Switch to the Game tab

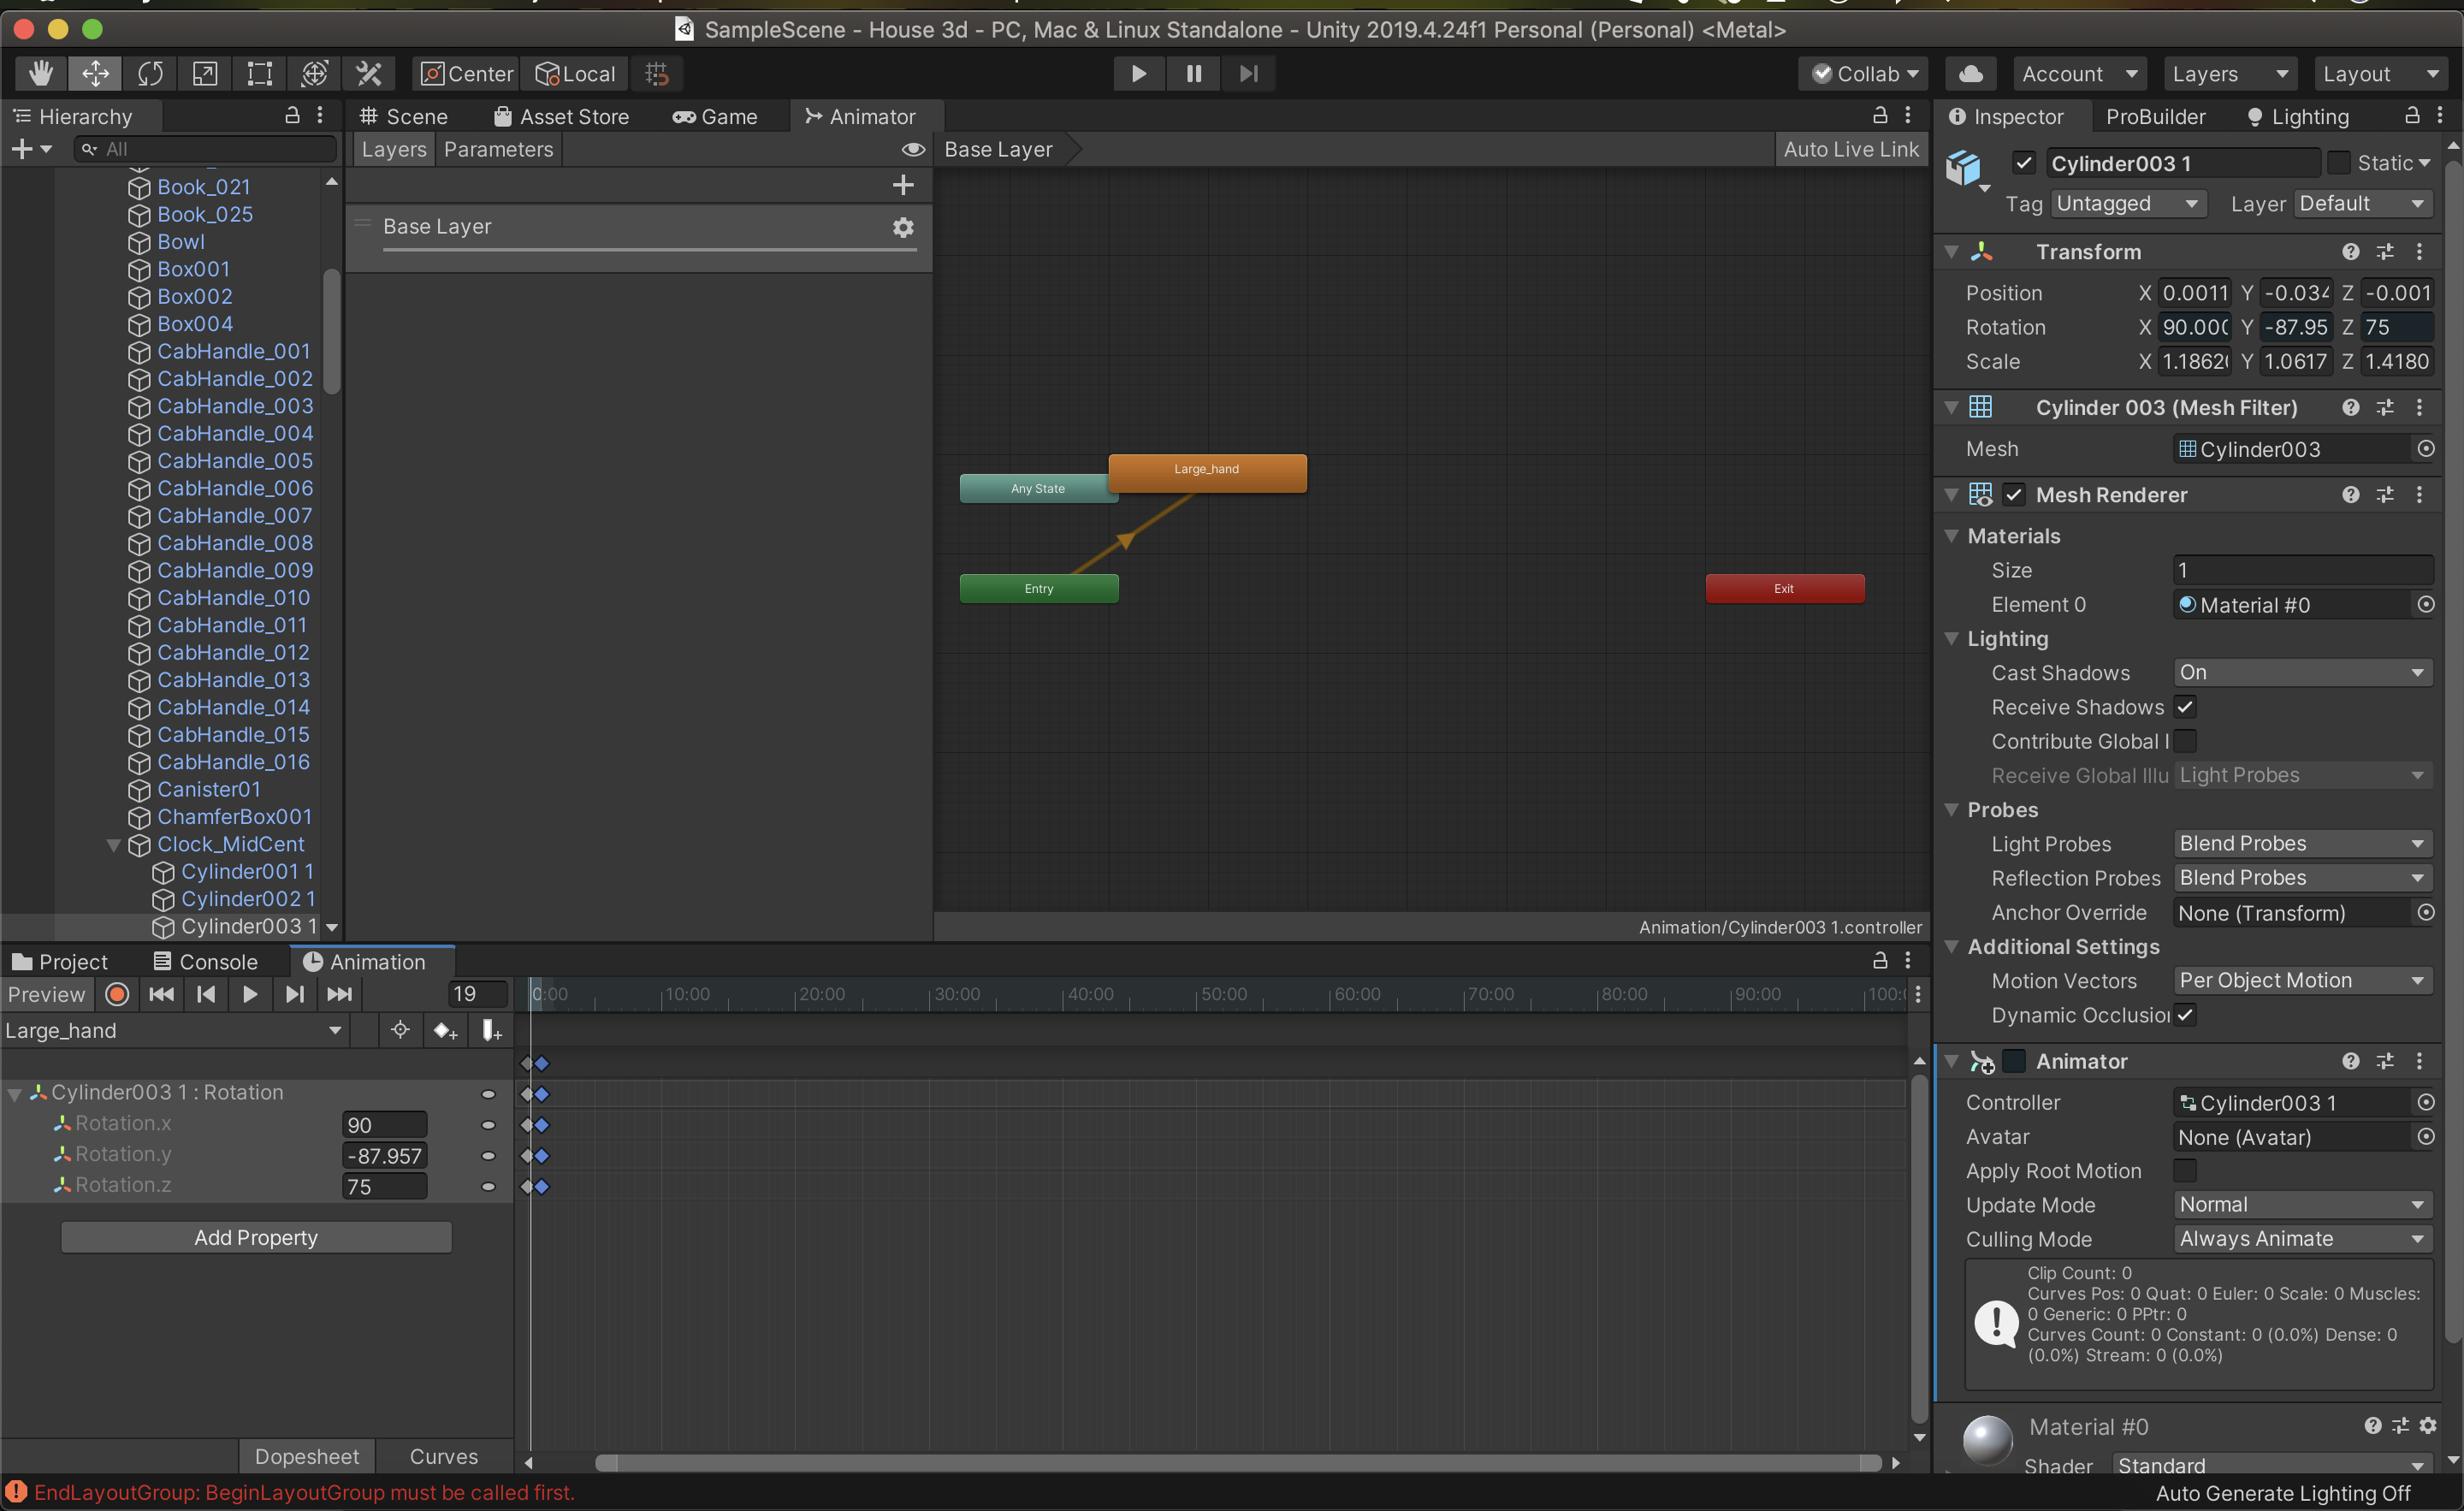point(715,116)
